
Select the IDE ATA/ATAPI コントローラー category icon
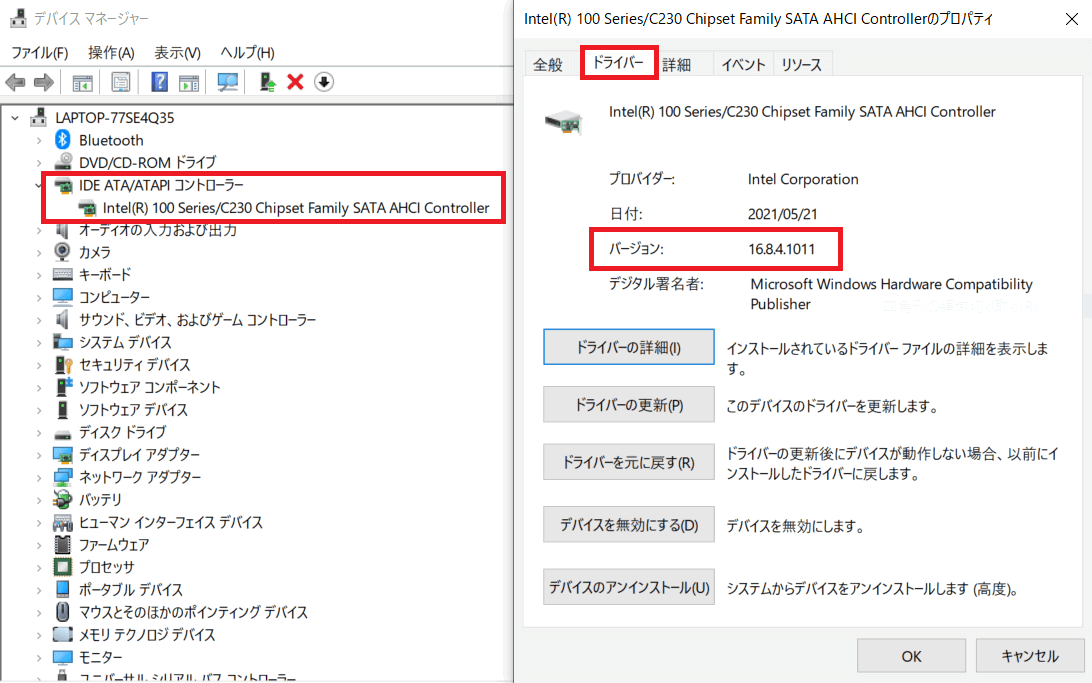[x=63, y=185]
